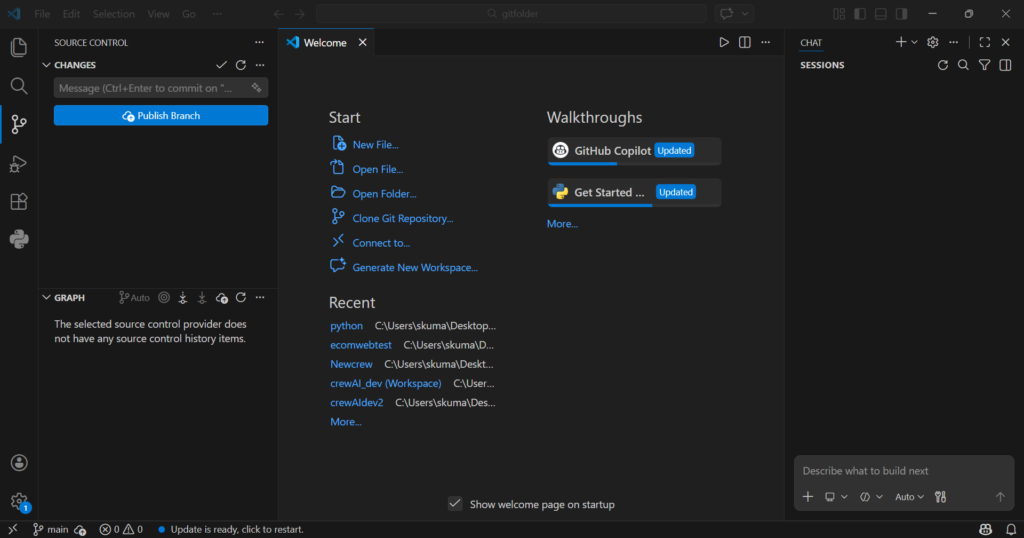The image size is (1024, 538).
Task: Collapse the Changes section
Action: [x=46, y=65]
